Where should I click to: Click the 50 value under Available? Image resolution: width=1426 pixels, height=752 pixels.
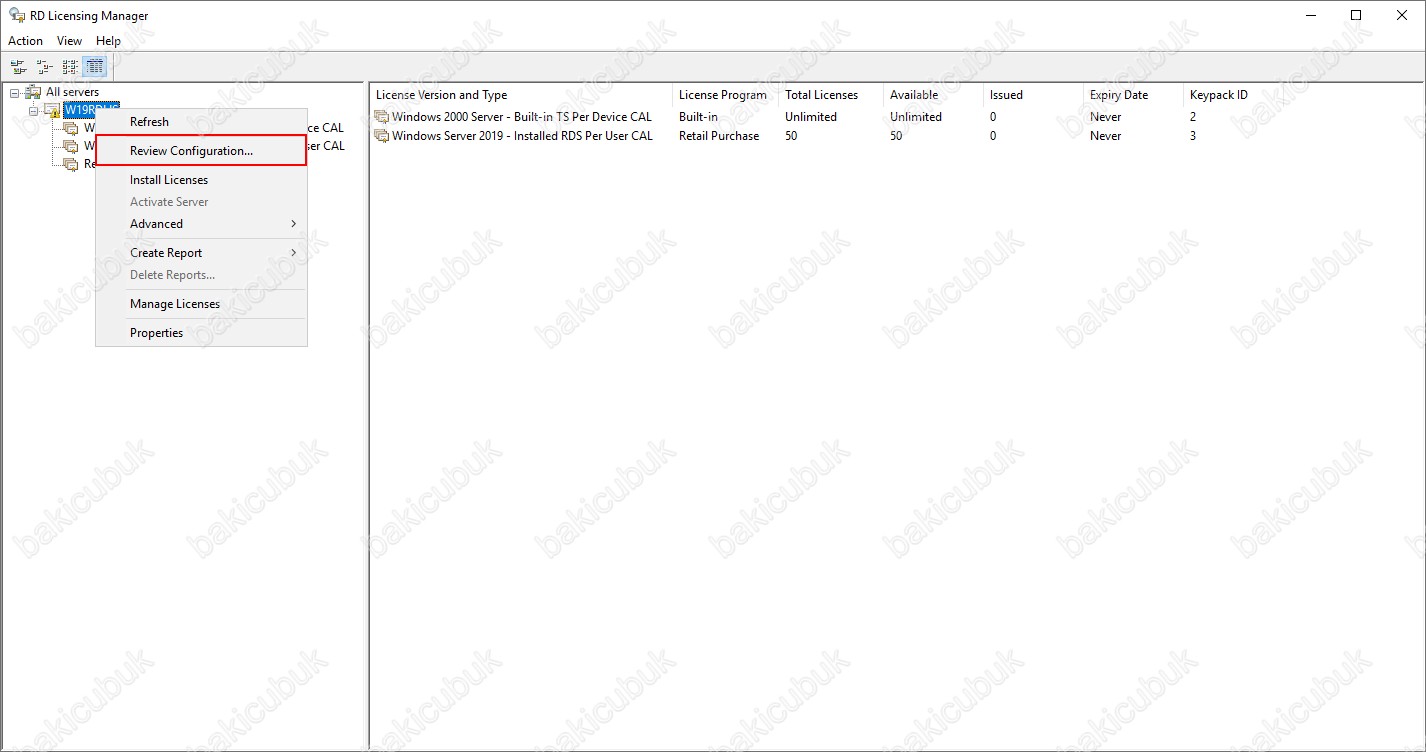click(x=896, y=136)
